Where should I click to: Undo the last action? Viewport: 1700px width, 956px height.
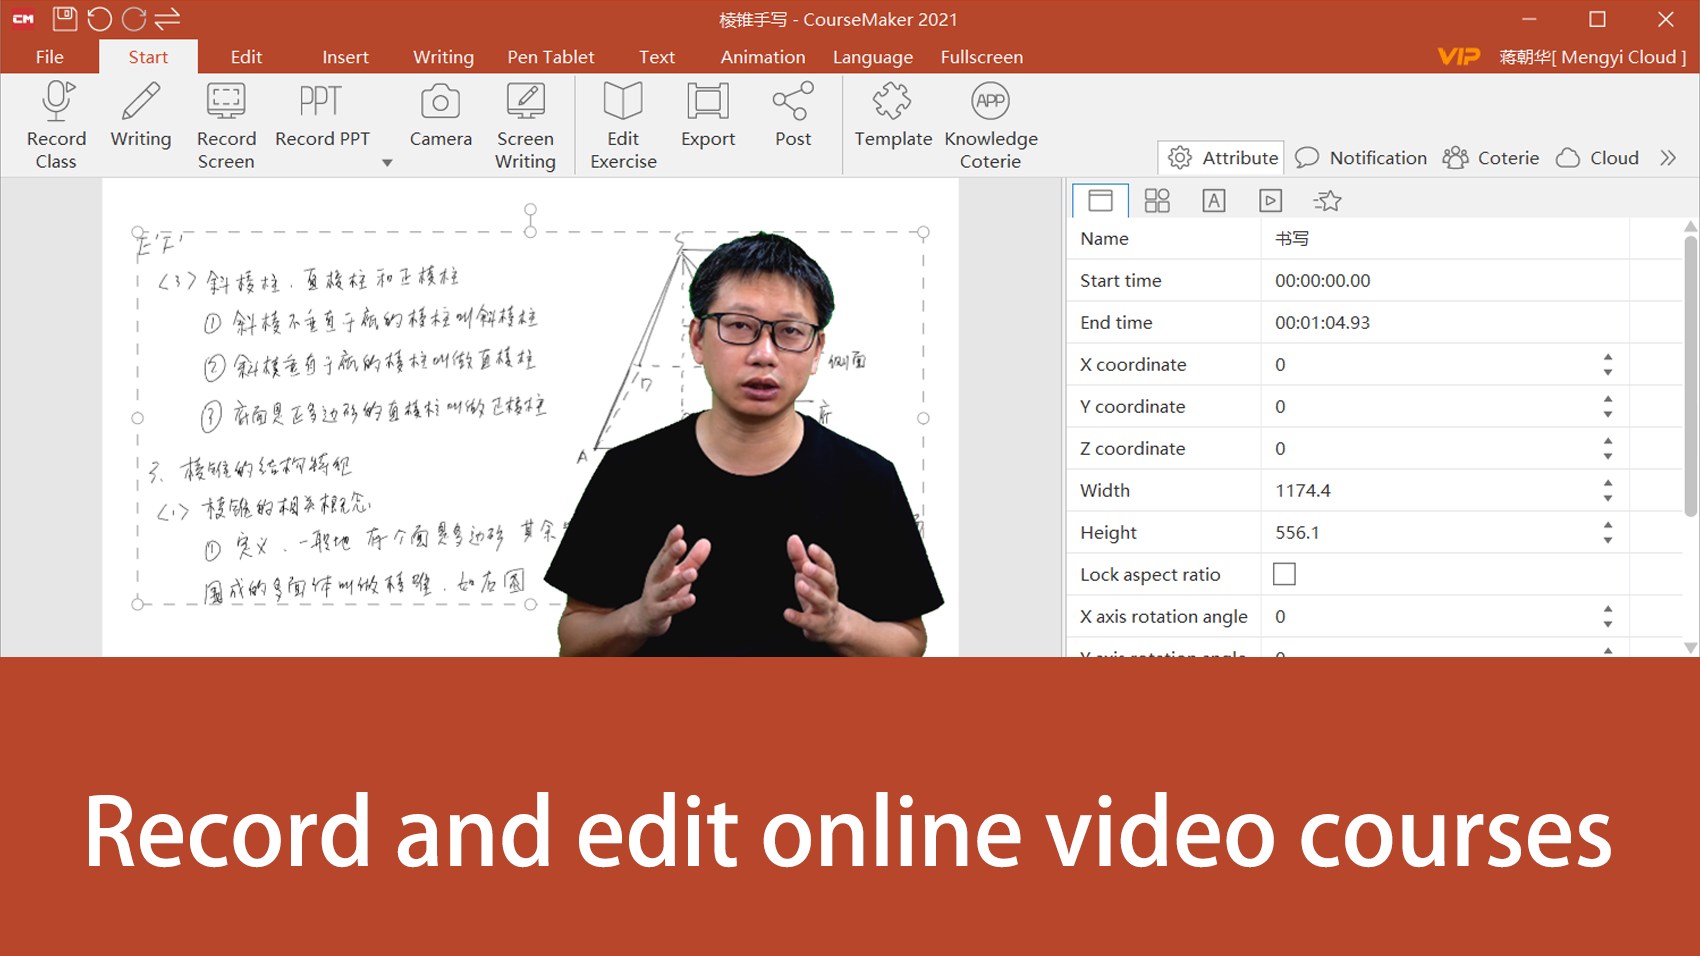pyautogui.click(x=99, y=18)
